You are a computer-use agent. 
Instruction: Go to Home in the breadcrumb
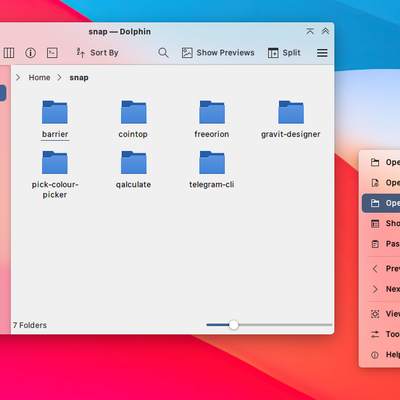[39, 78]
